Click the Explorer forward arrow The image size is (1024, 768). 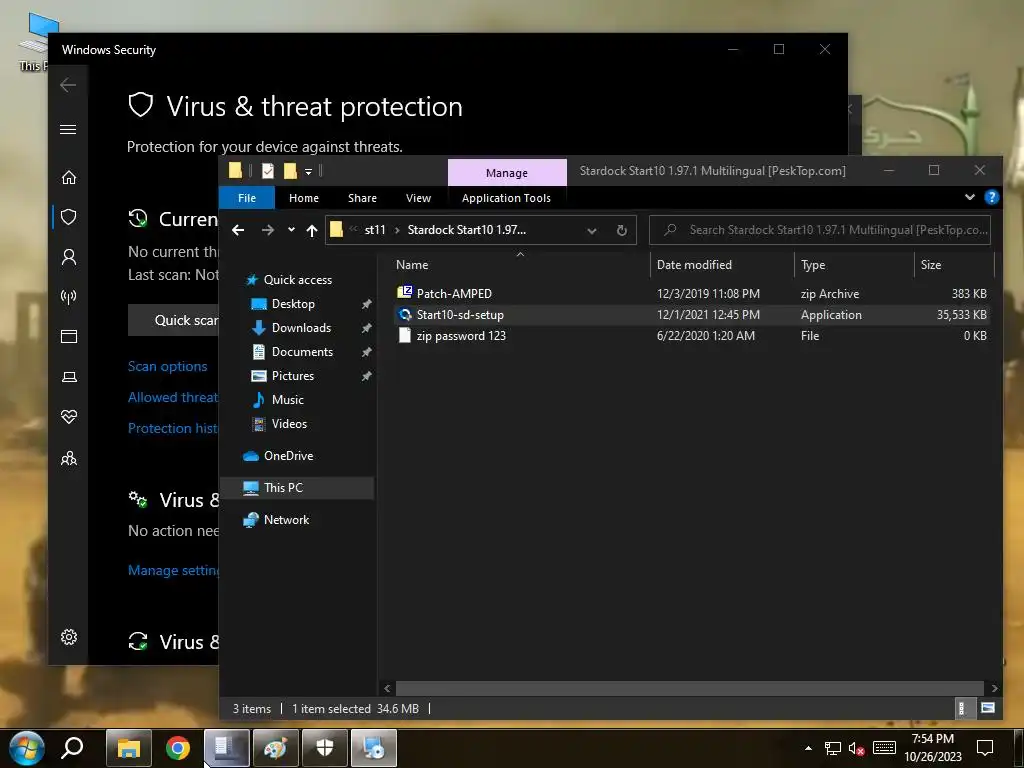coord(268,230)
